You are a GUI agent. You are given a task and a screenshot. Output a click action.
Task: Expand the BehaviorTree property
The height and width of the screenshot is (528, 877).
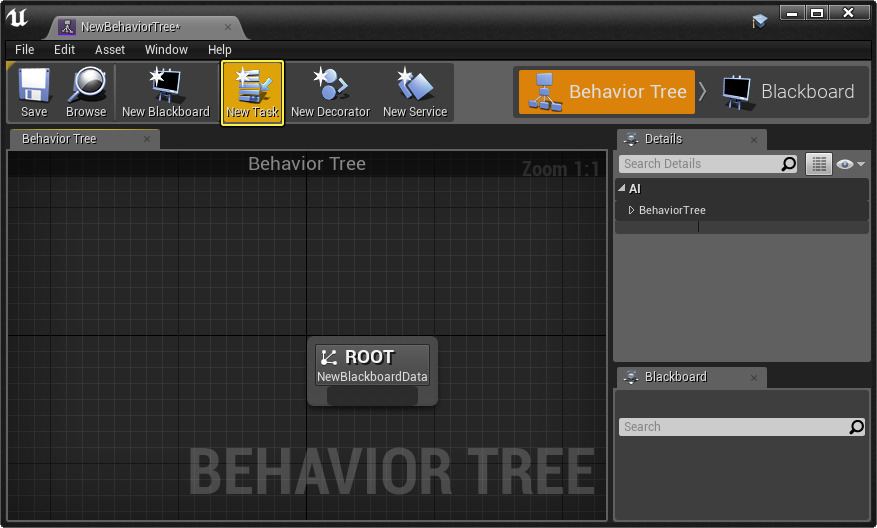(631, 210)
